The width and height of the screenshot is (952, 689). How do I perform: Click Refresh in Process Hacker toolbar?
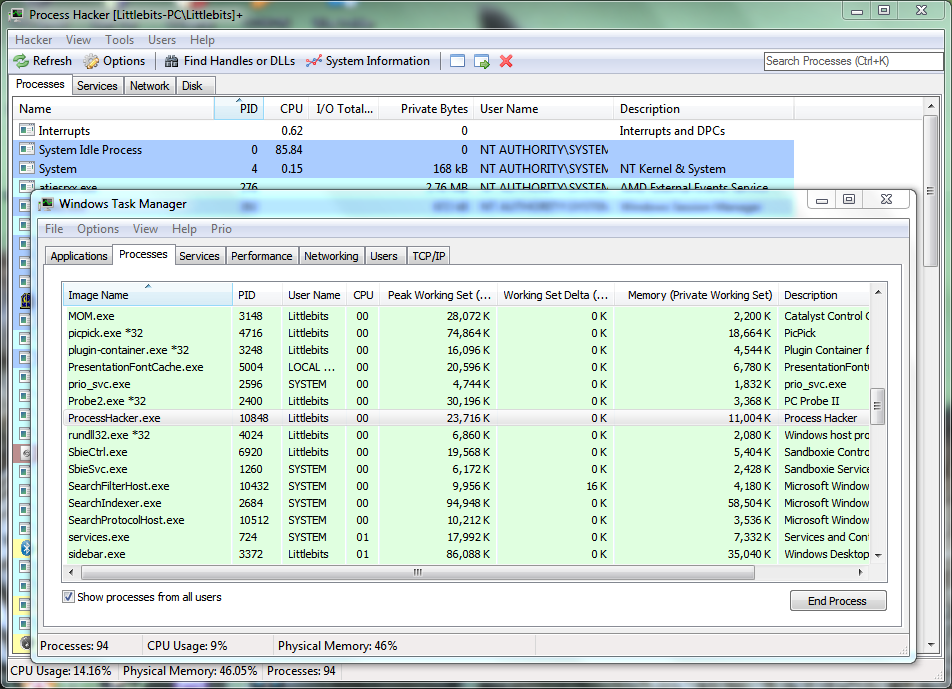coord(42,61)
